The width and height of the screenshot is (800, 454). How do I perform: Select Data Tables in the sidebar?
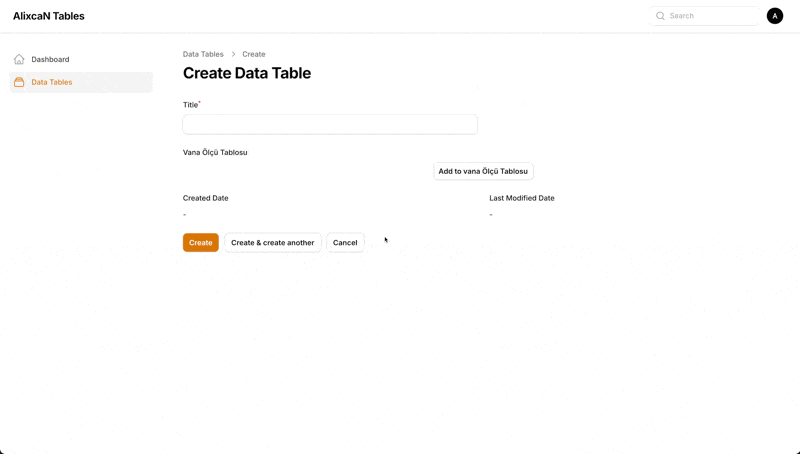pos(81,82)
